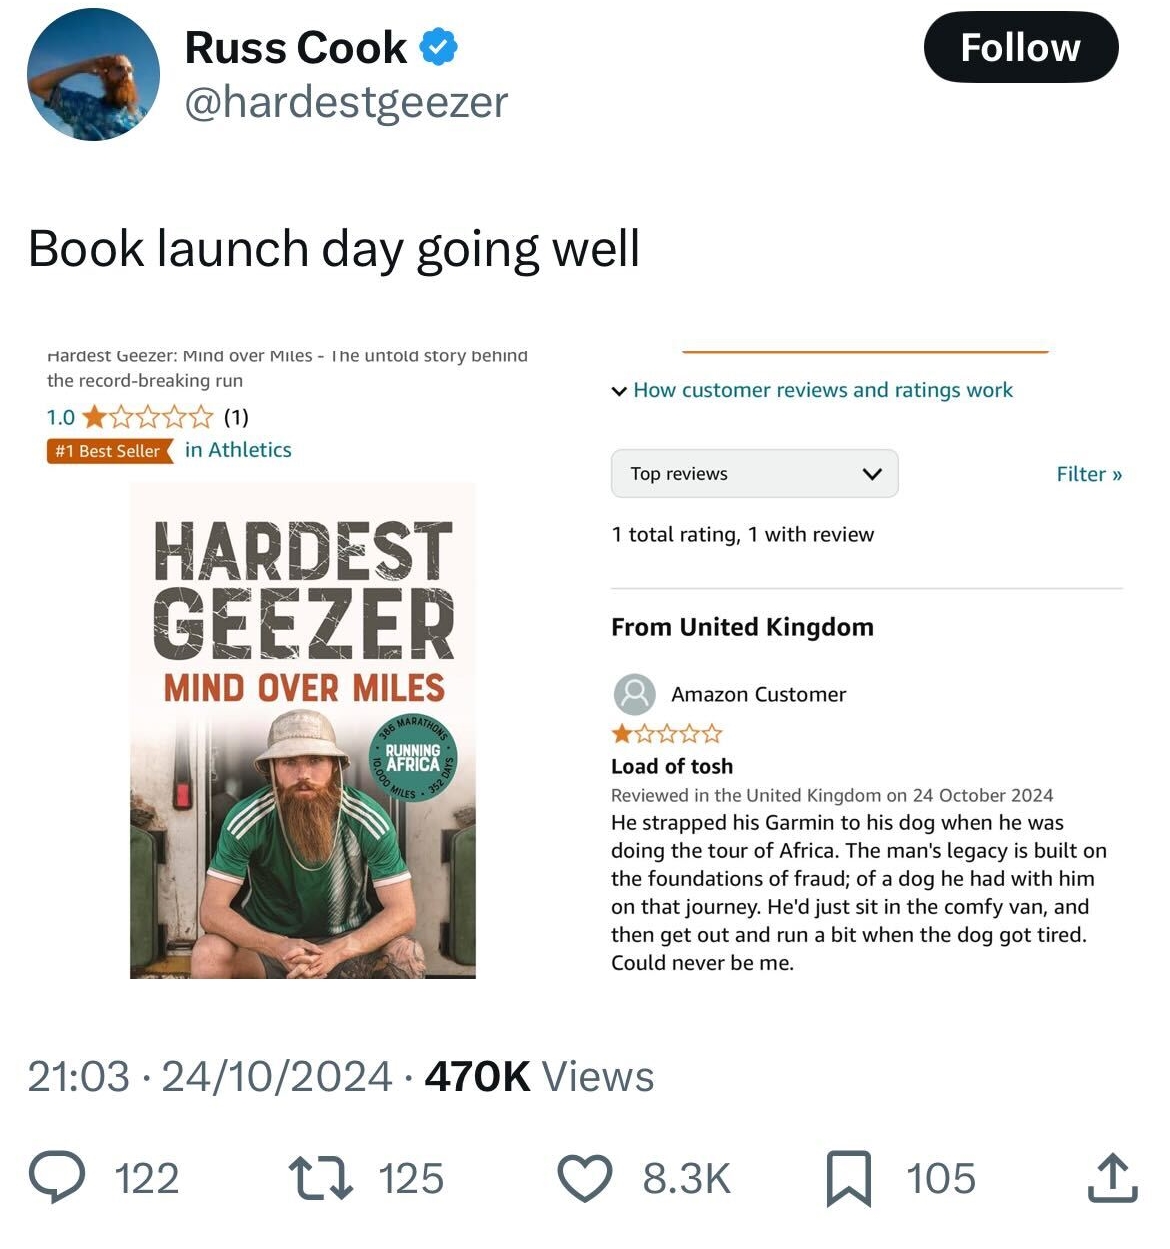Toggle Follow on @hardestgeezer
The width and height of the screenshot is (1170, 1249).
coord(1022,46)
